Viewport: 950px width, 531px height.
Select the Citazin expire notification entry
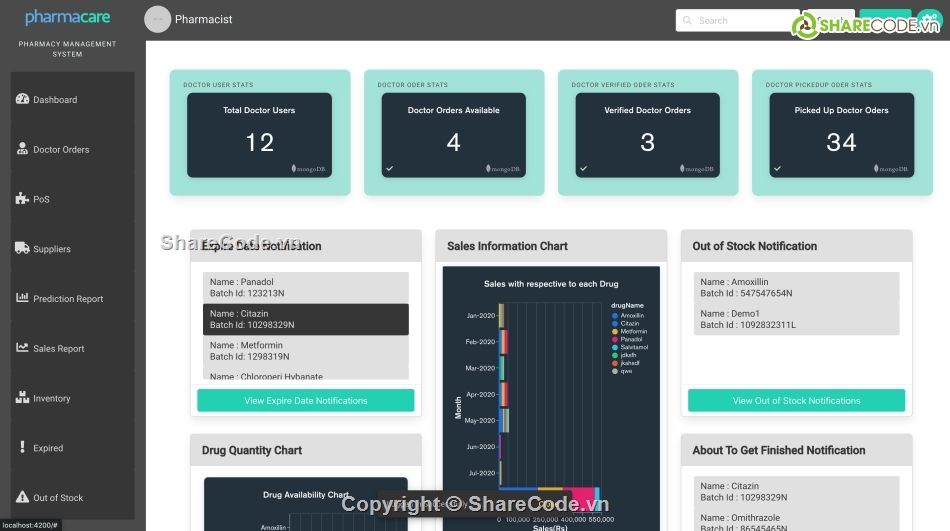[x=305, y=319]
